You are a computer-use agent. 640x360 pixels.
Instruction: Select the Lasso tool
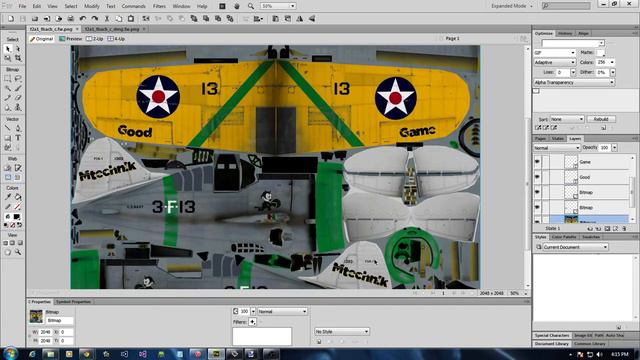(18, 78)
